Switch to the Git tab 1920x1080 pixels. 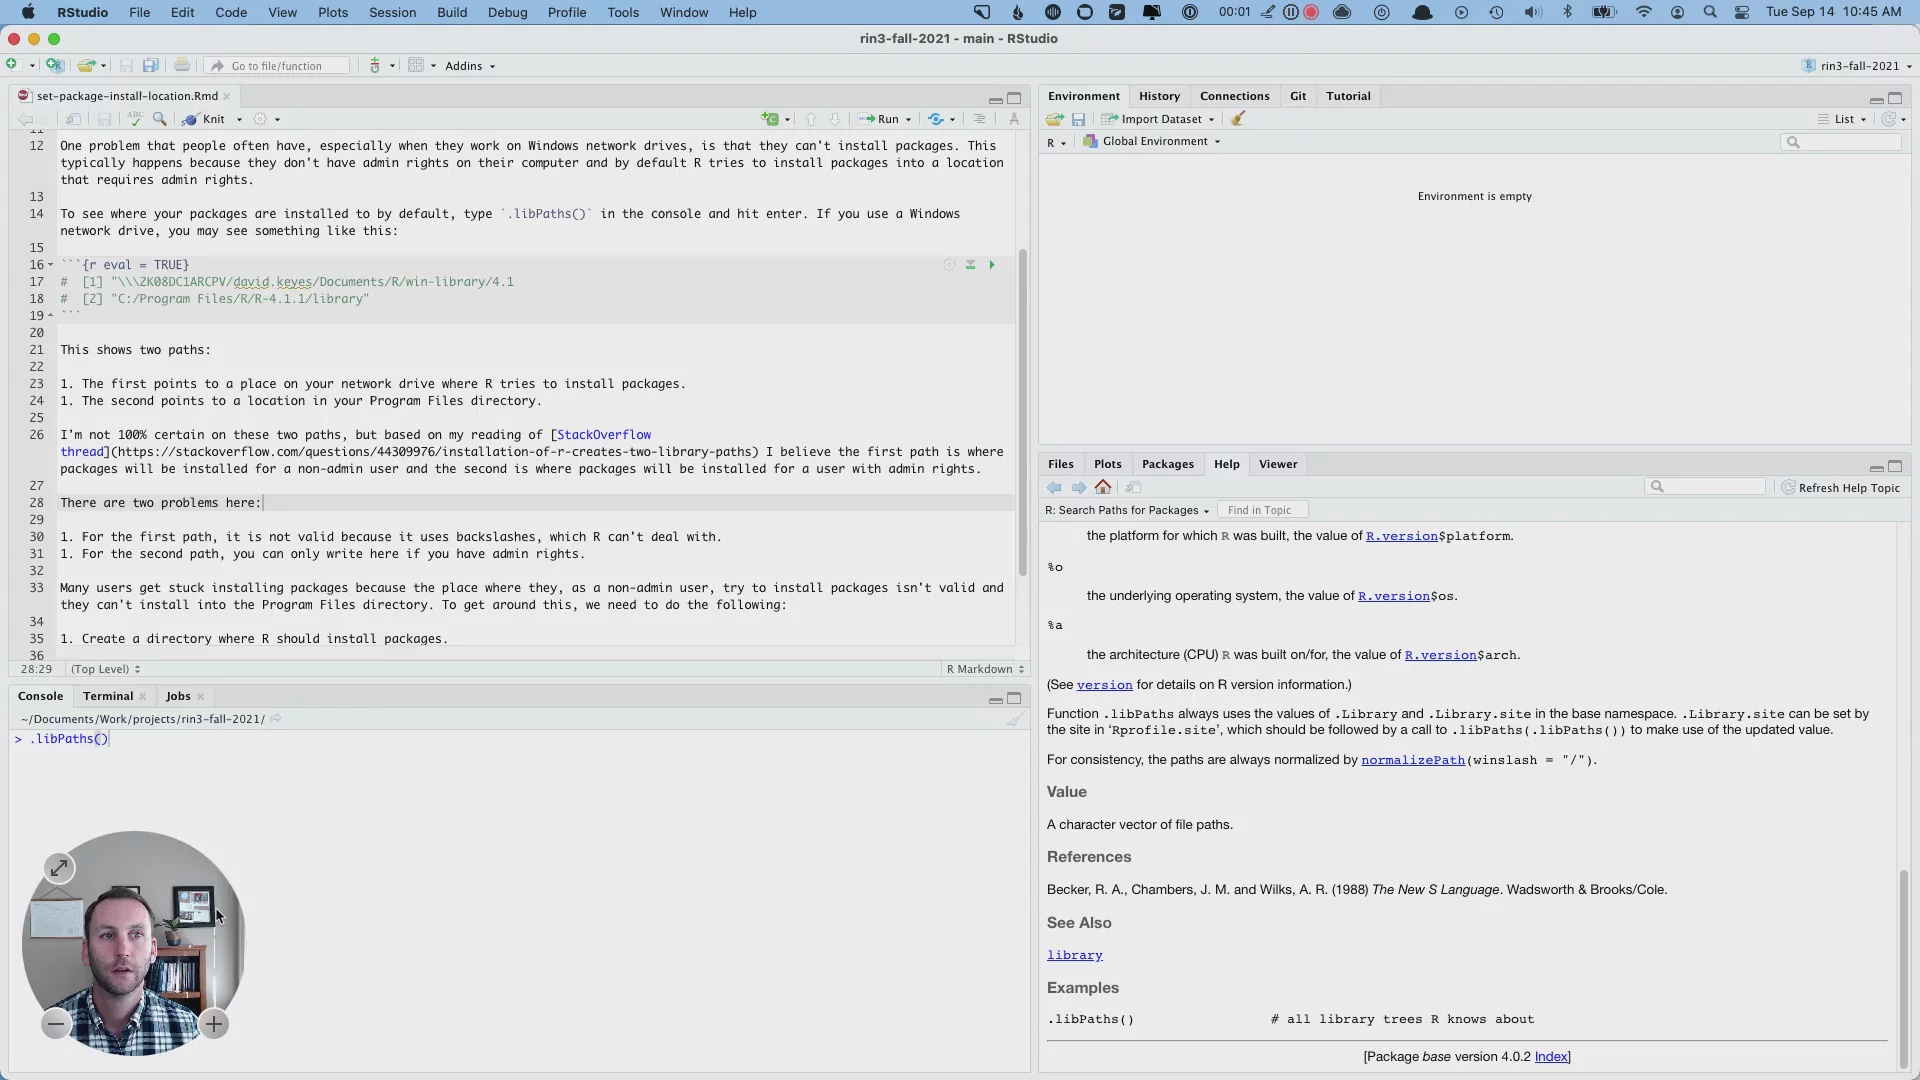tap(1298, 96)
